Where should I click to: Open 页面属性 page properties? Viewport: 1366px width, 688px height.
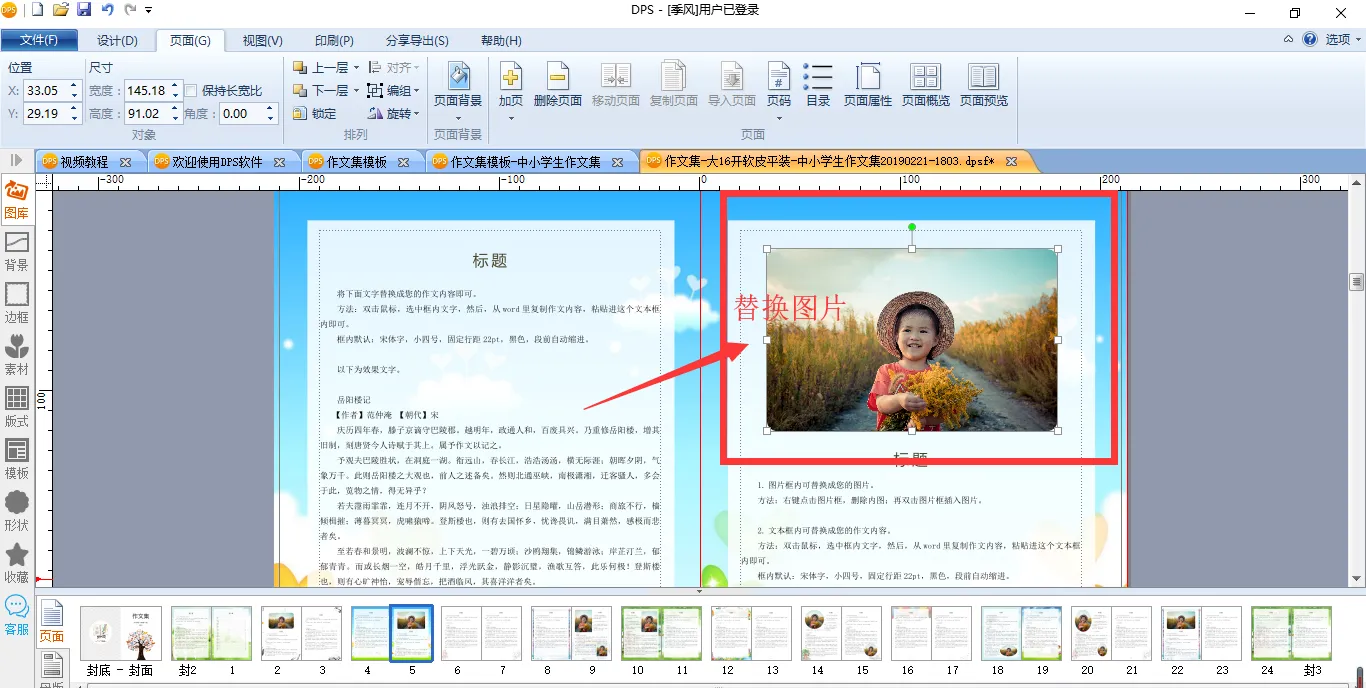(x=868, y=85)
